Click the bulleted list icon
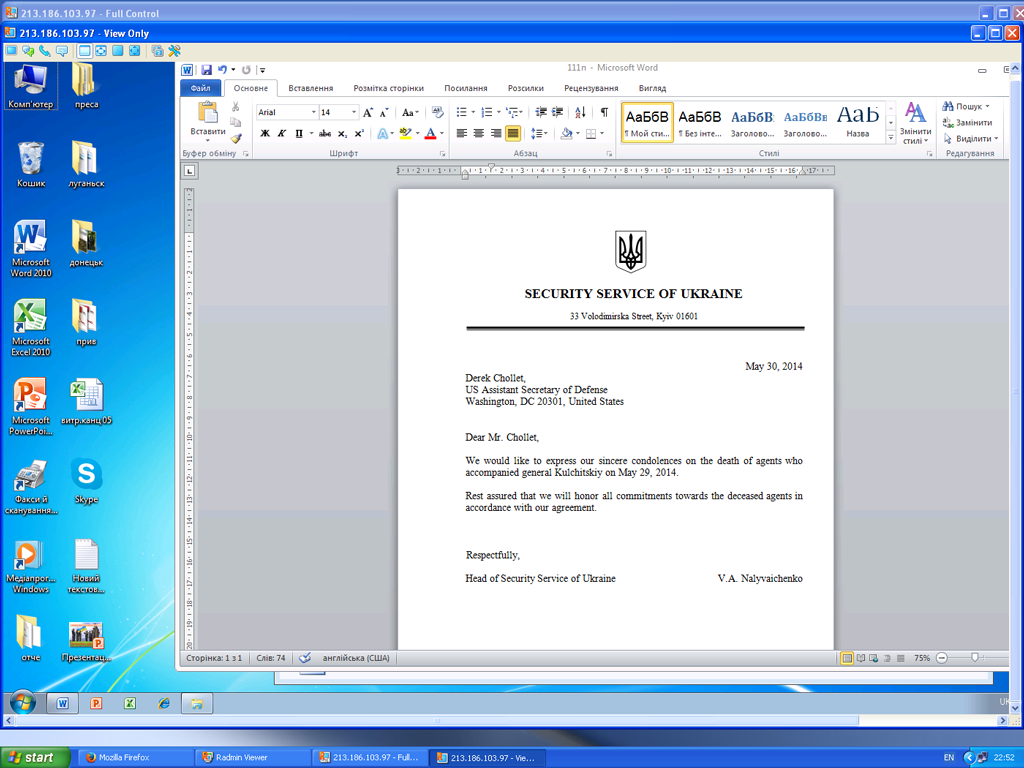 [x=462, y=112]
